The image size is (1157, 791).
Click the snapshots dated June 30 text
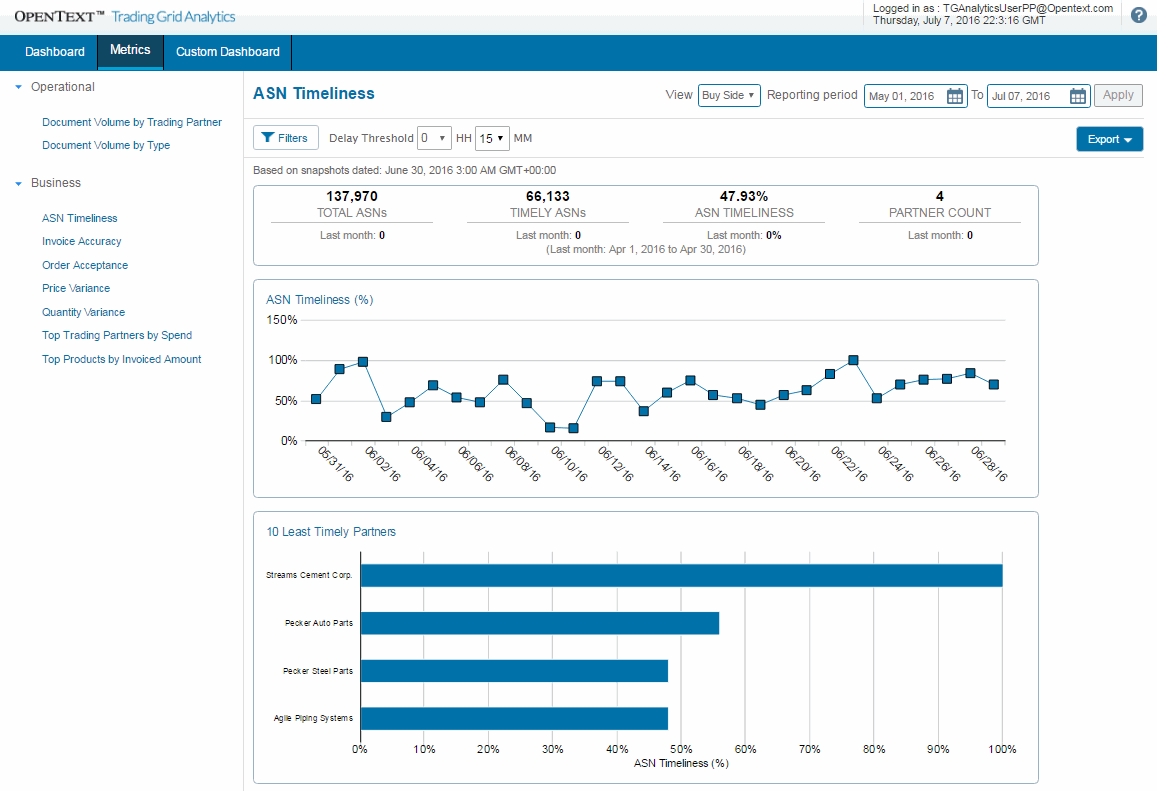point(404,170)
